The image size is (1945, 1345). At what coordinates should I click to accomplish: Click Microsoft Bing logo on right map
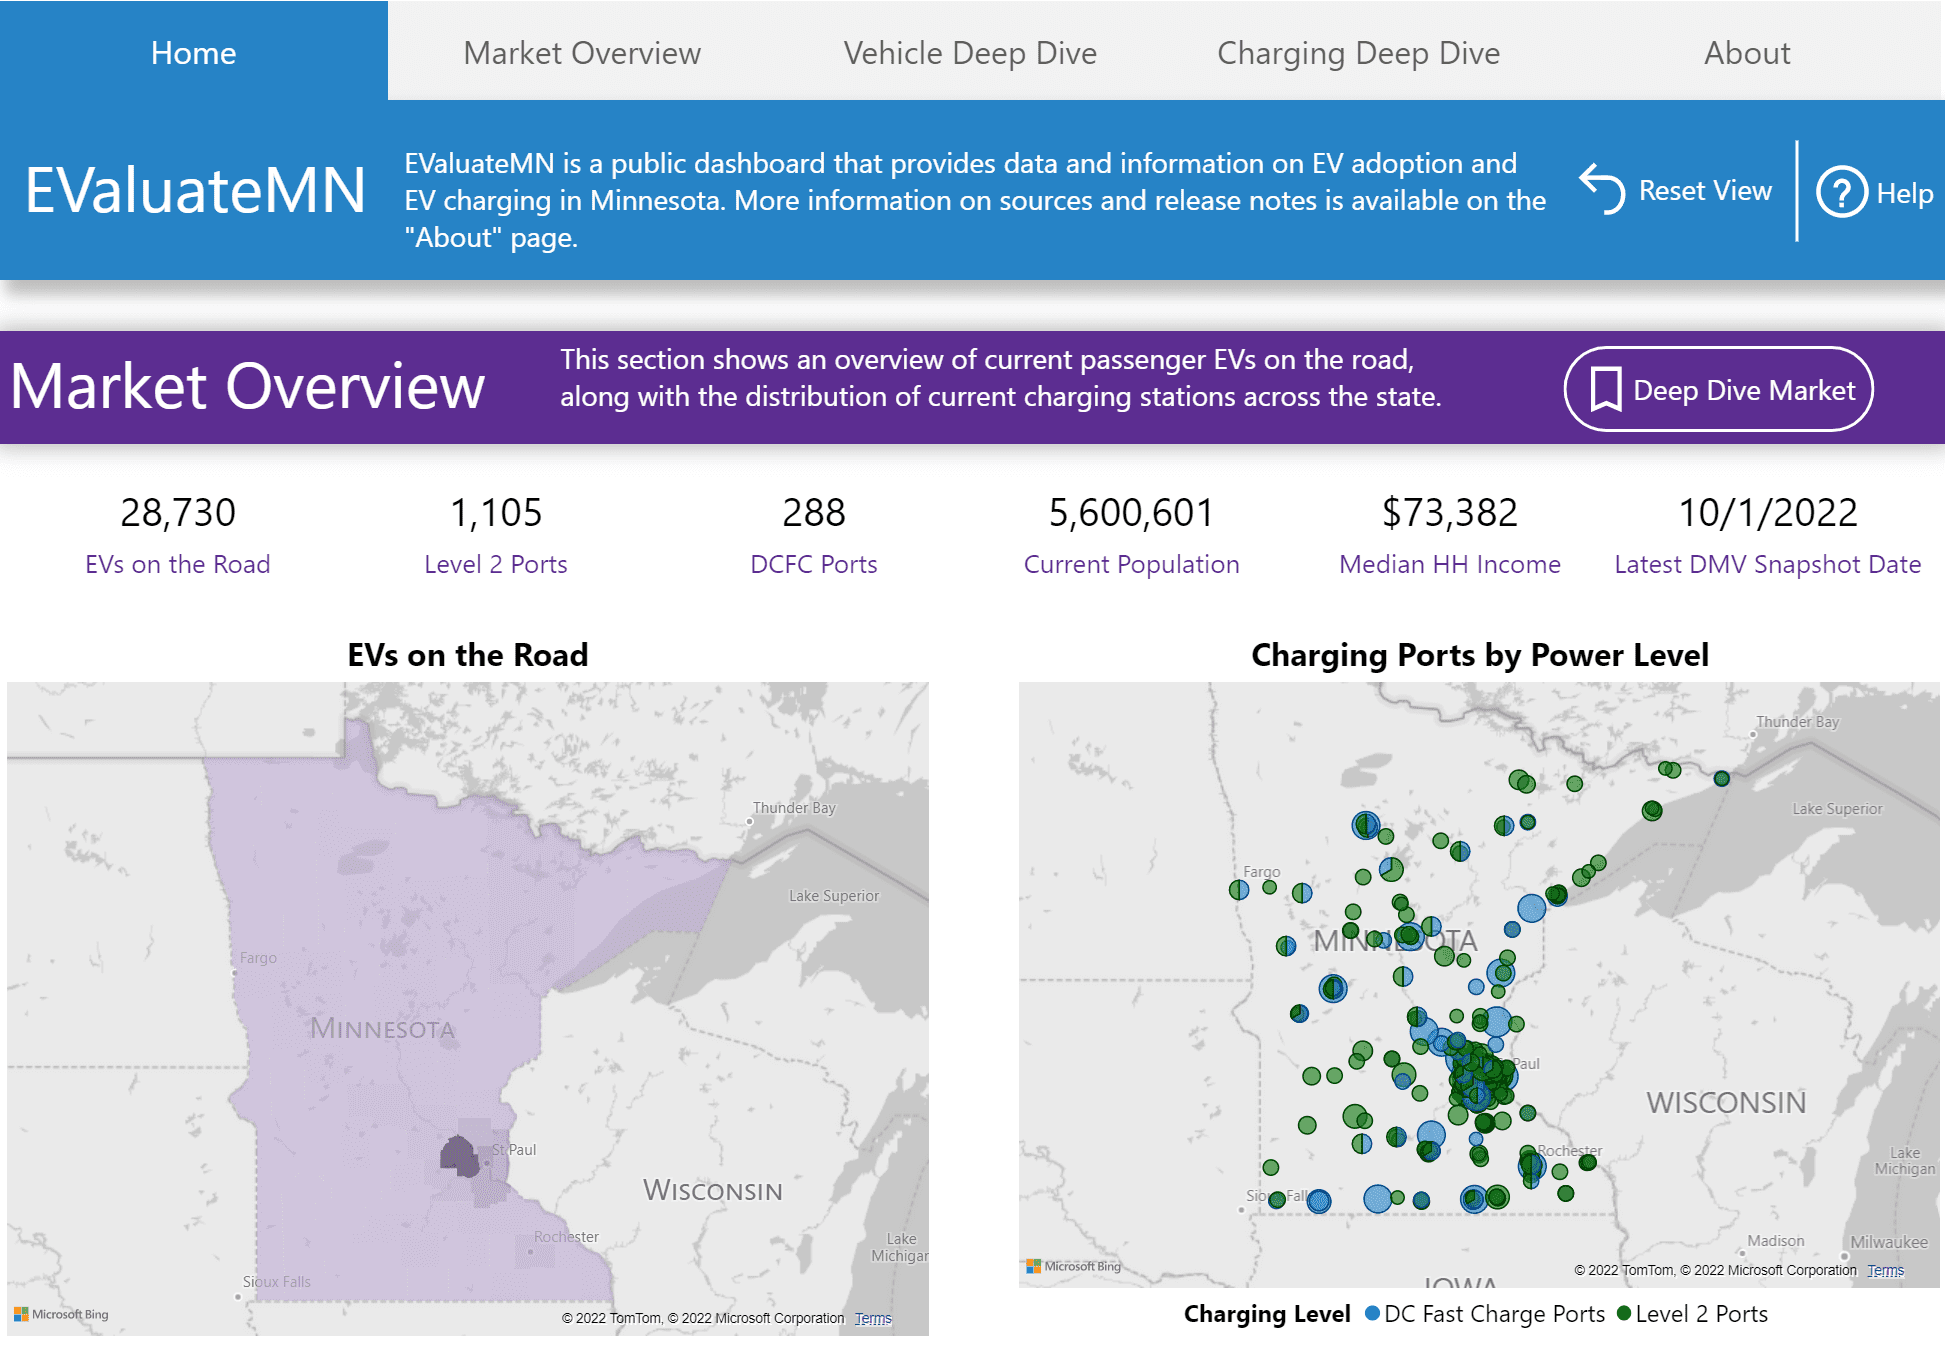click(1073, 1266)
